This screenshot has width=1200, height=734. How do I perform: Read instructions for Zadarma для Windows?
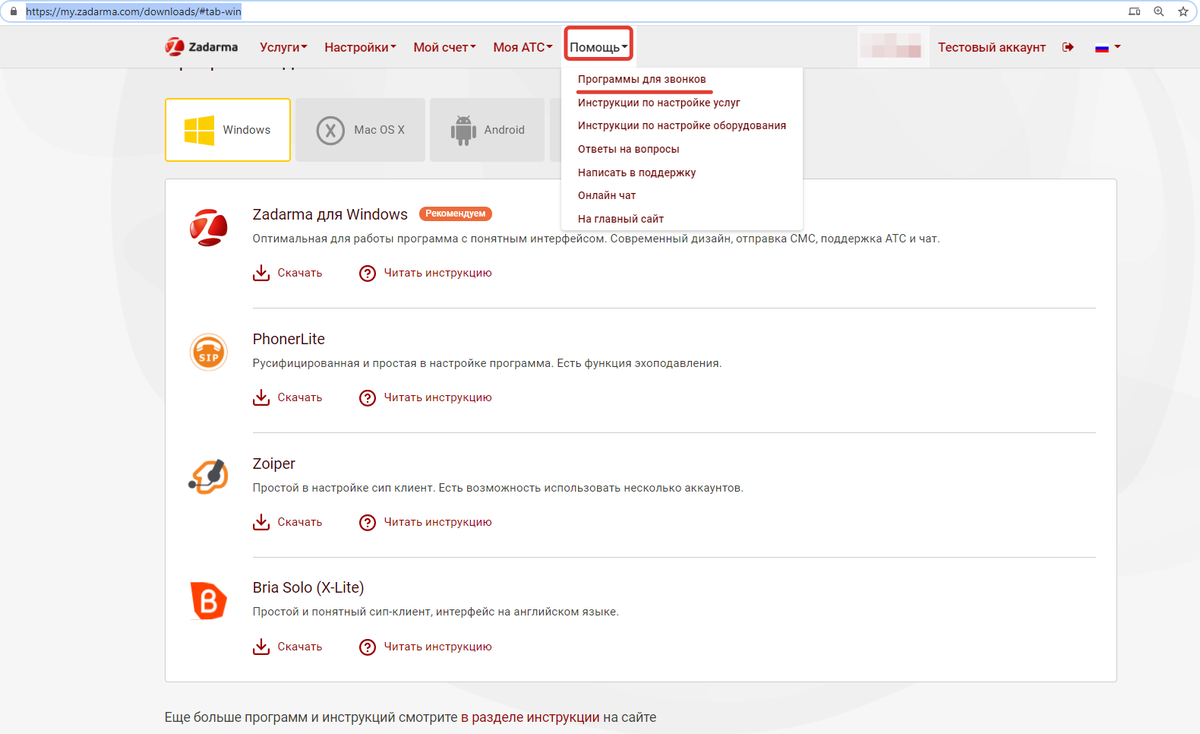click(438, 273)
